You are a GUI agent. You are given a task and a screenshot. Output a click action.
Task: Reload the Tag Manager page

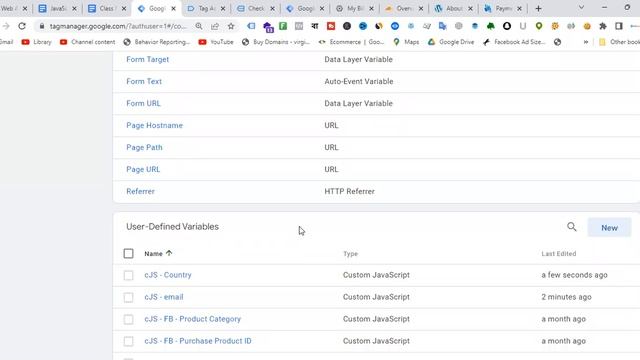pyautogui.click(x=22, y=26)
